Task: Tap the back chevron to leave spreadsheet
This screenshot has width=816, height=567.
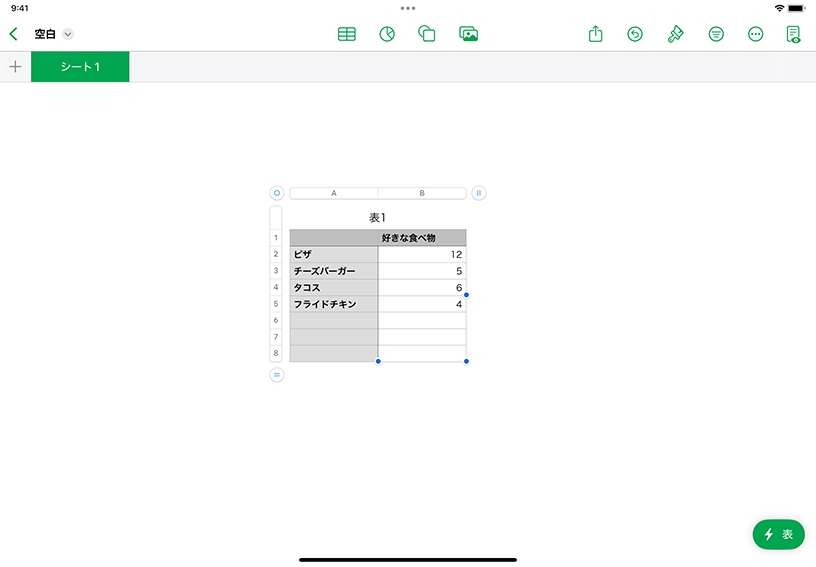Action: click(x=13, y=34)
